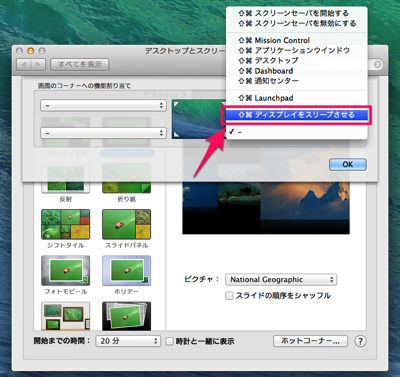400x377 pixels.
Task: Select 通知センター menu entry
Action: click(x=297, y=81)
